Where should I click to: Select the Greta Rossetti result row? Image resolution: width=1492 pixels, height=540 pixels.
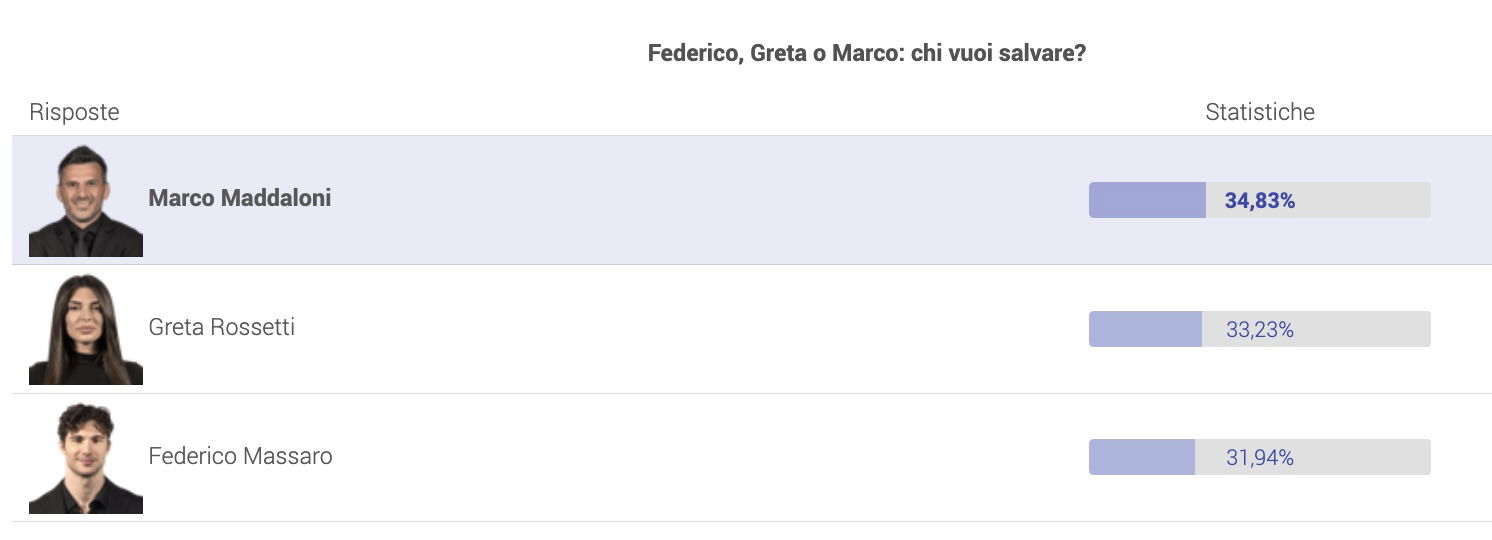point(752,329)
